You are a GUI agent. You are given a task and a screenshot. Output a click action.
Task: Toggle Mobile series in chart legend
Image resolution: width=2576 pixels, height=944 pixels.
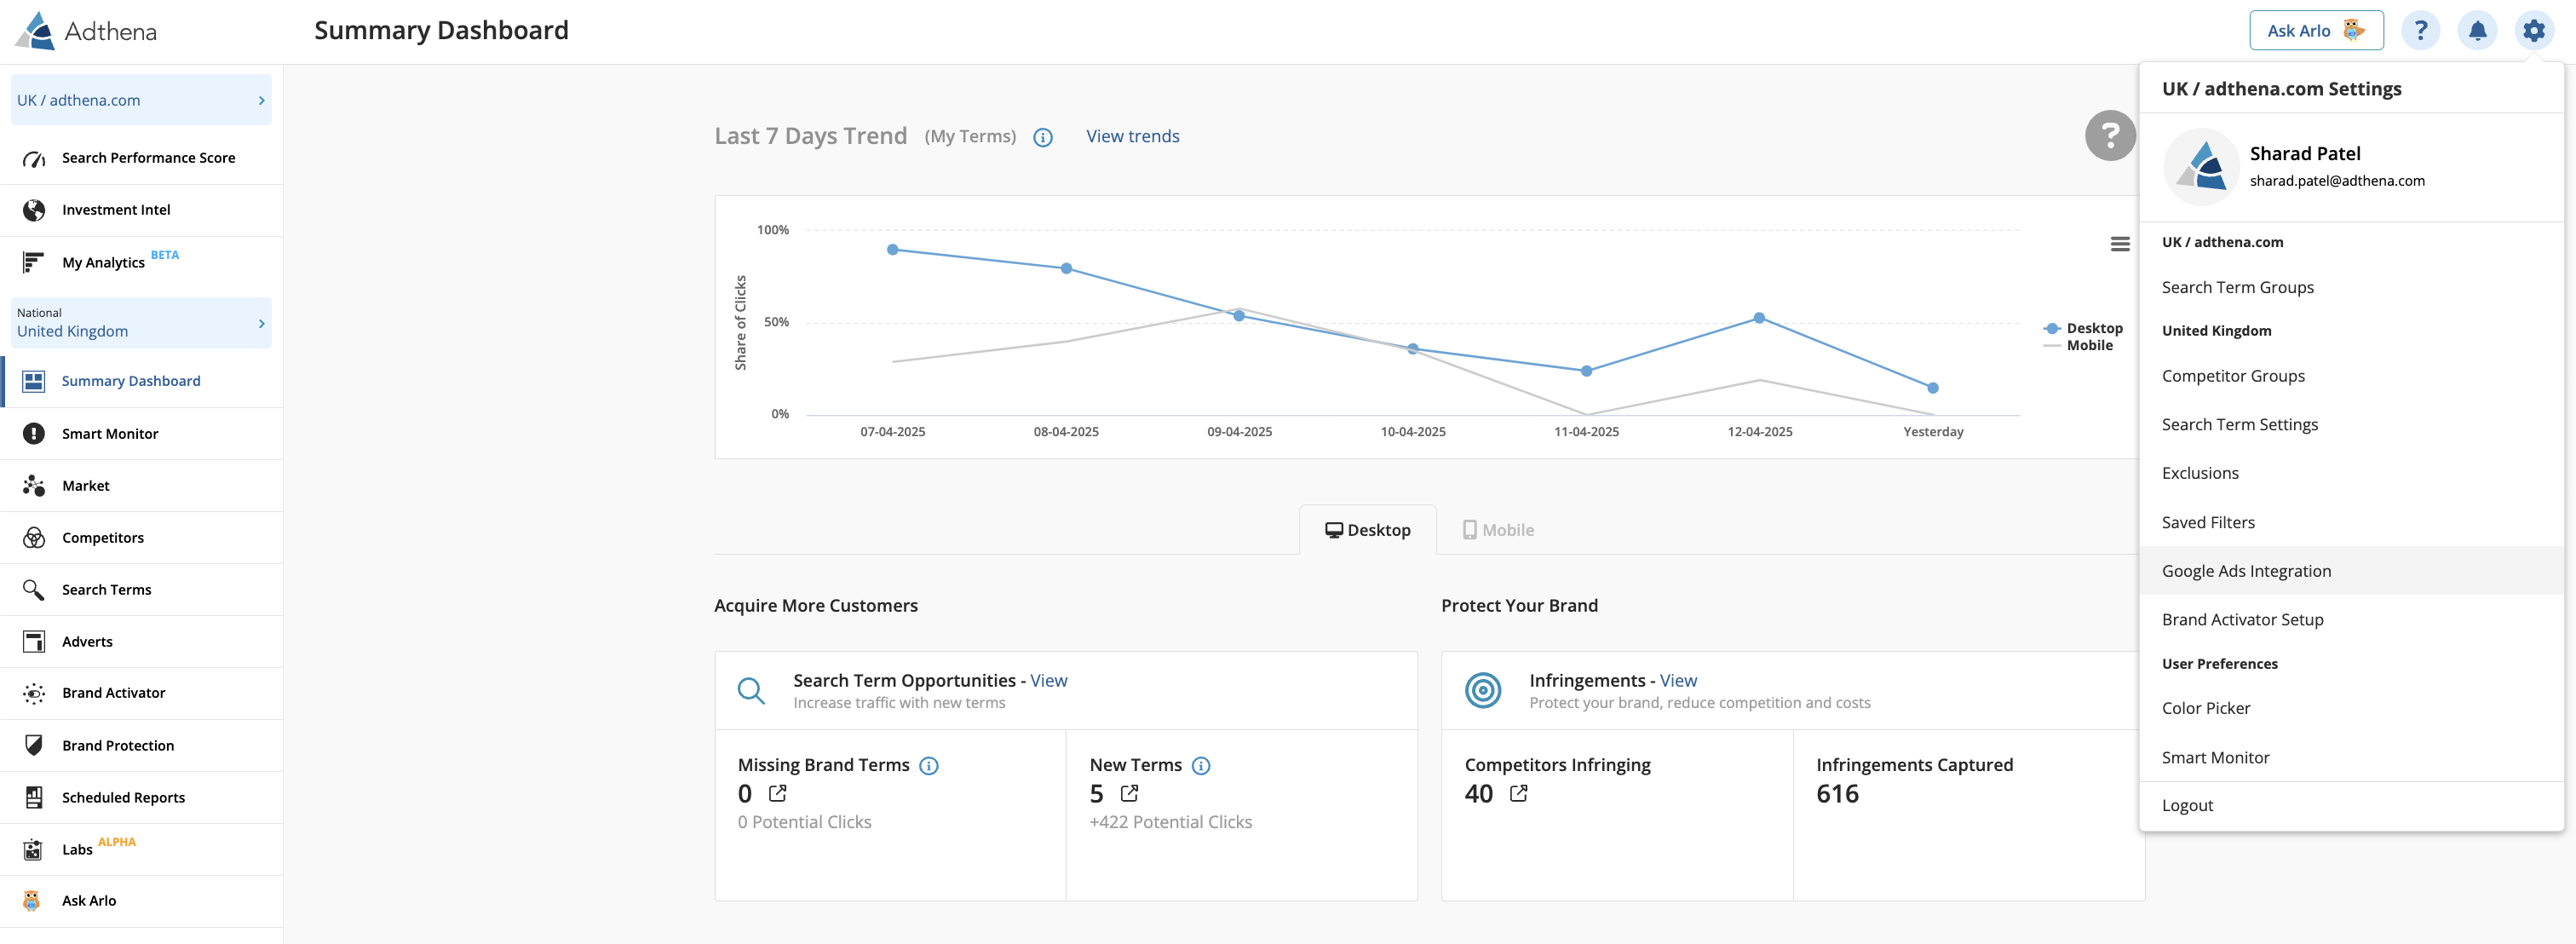(2078, 345)
